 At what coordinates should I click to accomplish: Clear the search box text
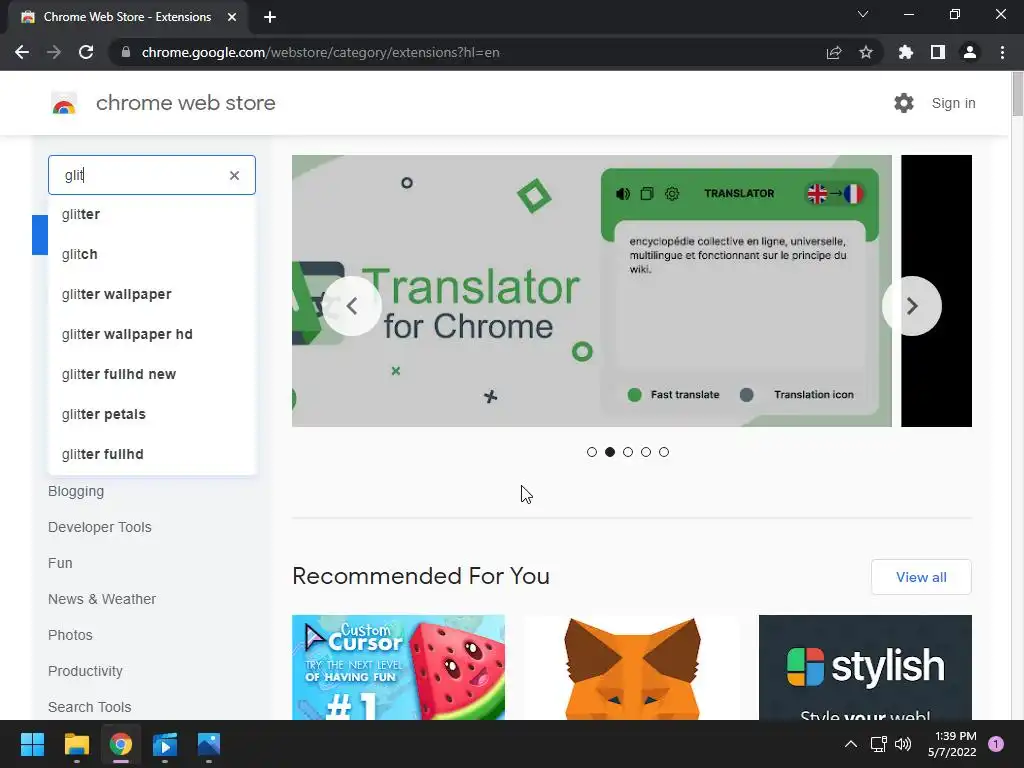pyautogui.click(x=234, y=175)
